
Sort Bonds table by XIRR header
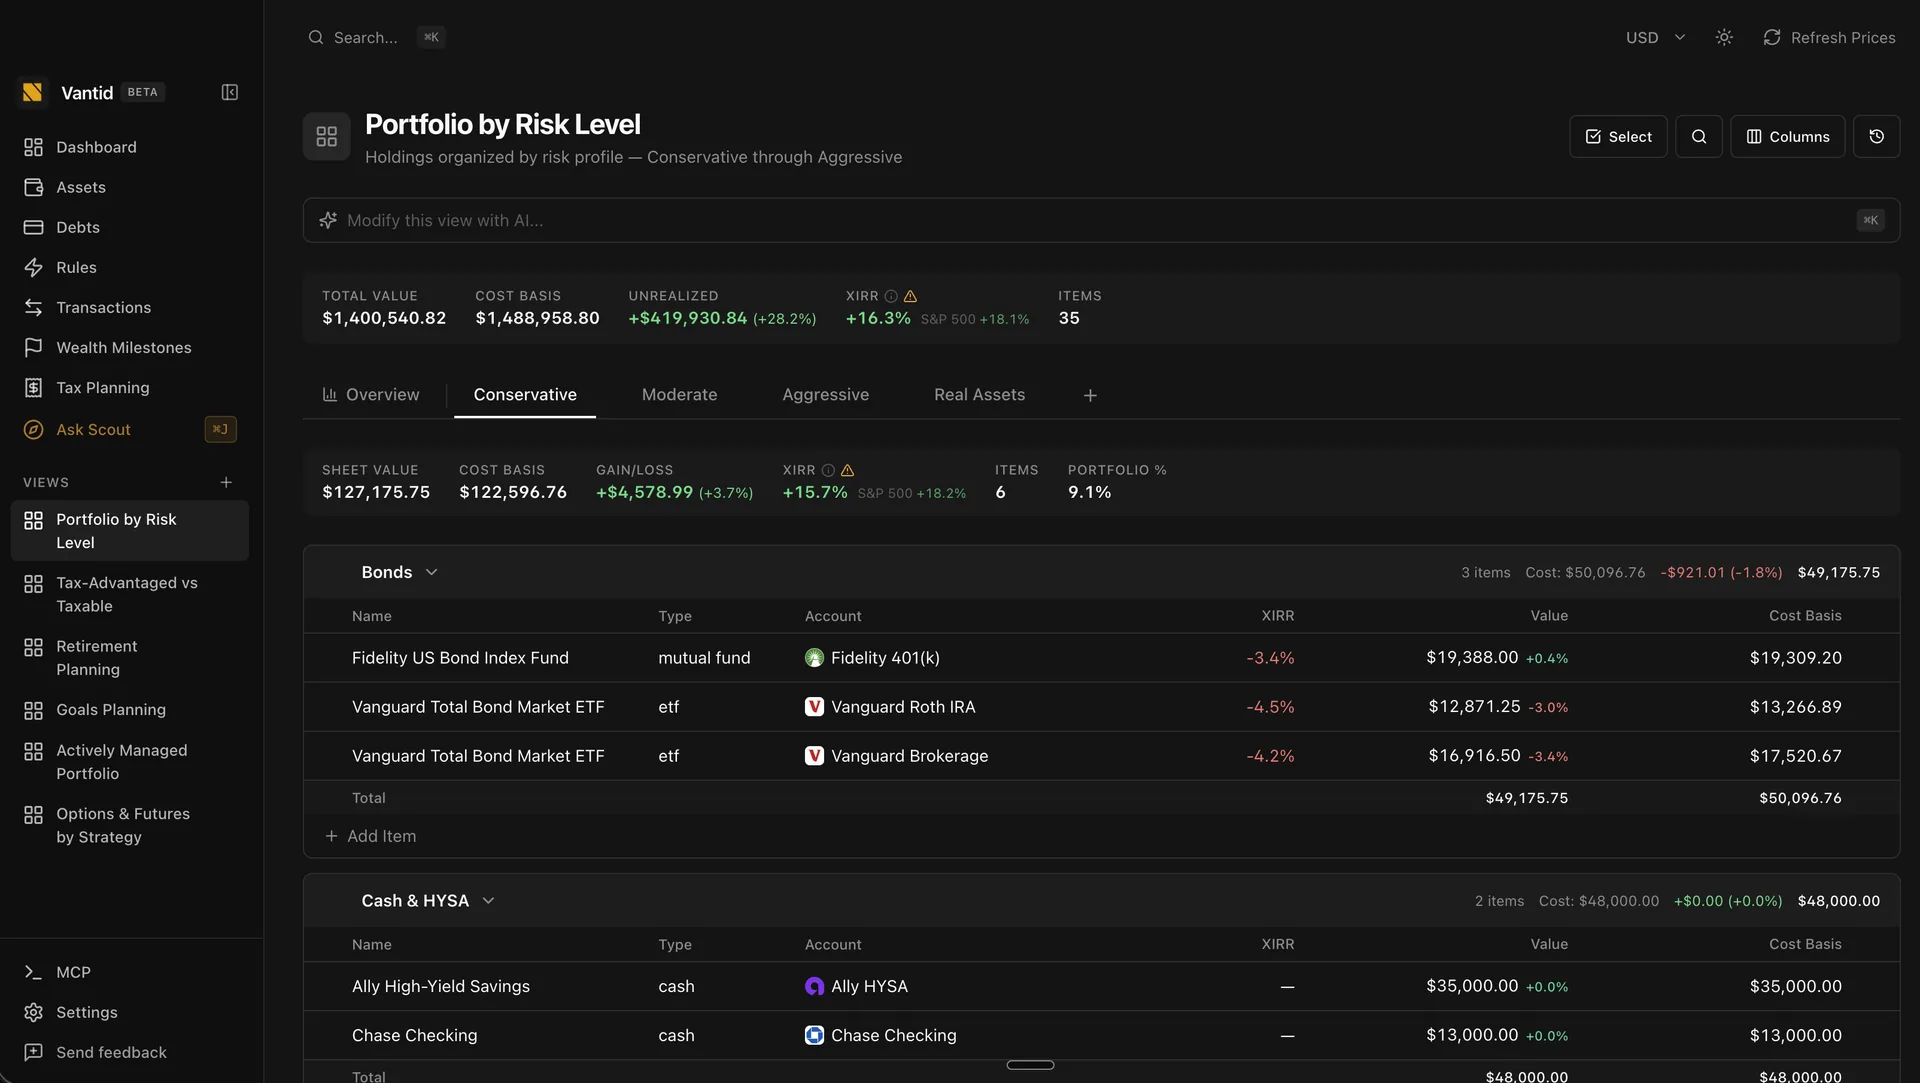(x=1277, y=616)
